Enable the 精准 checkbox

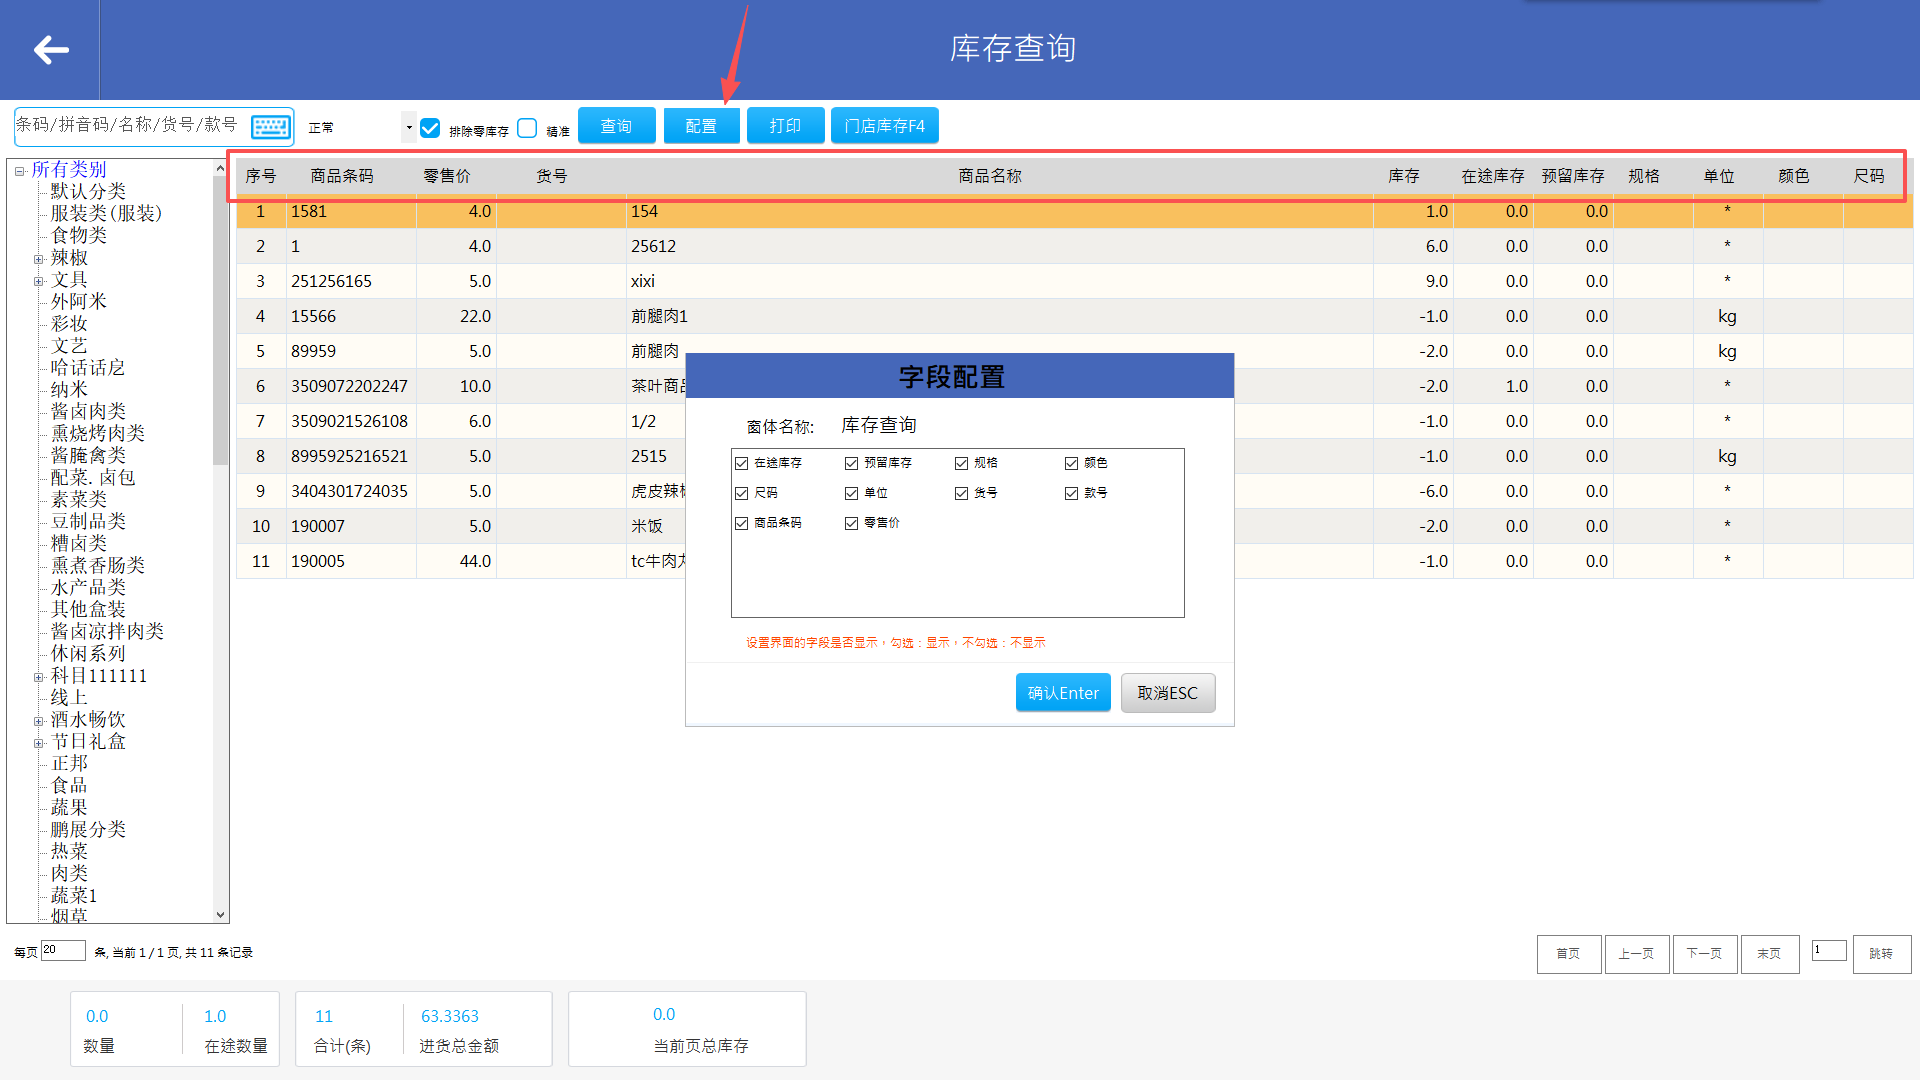[x=528, y=128]
